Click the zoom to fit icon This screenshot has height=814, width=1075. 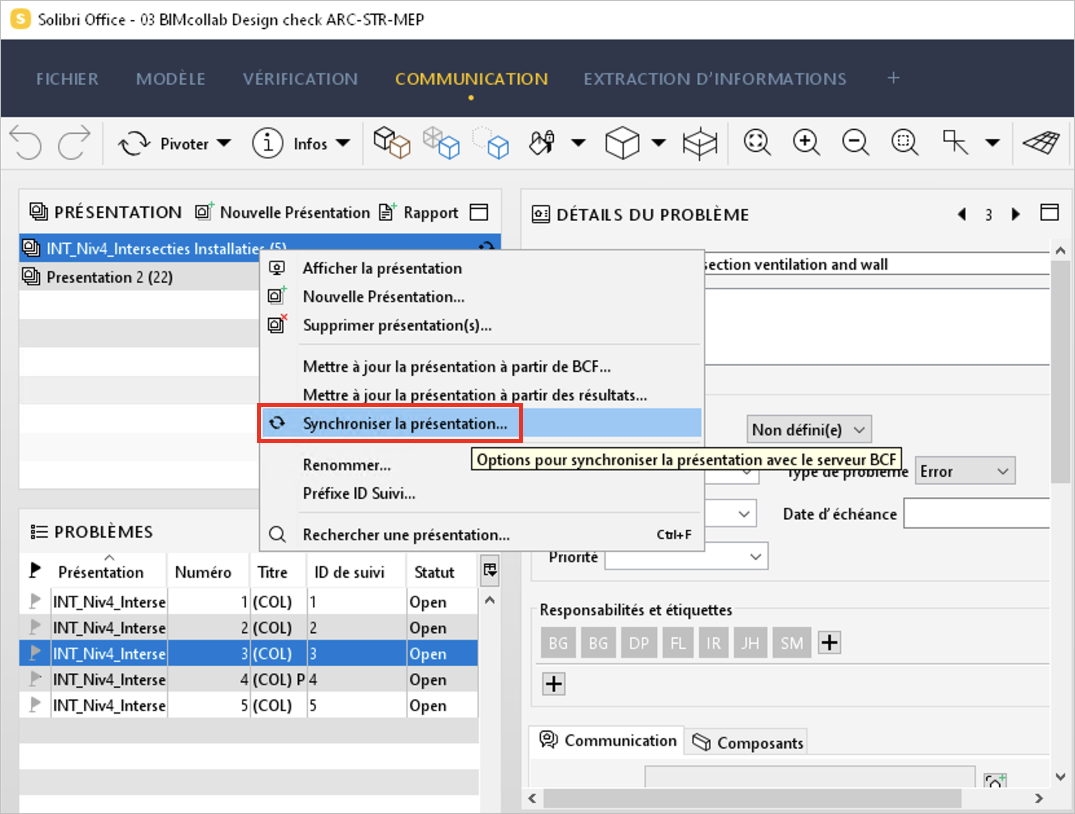coord(757,143)
